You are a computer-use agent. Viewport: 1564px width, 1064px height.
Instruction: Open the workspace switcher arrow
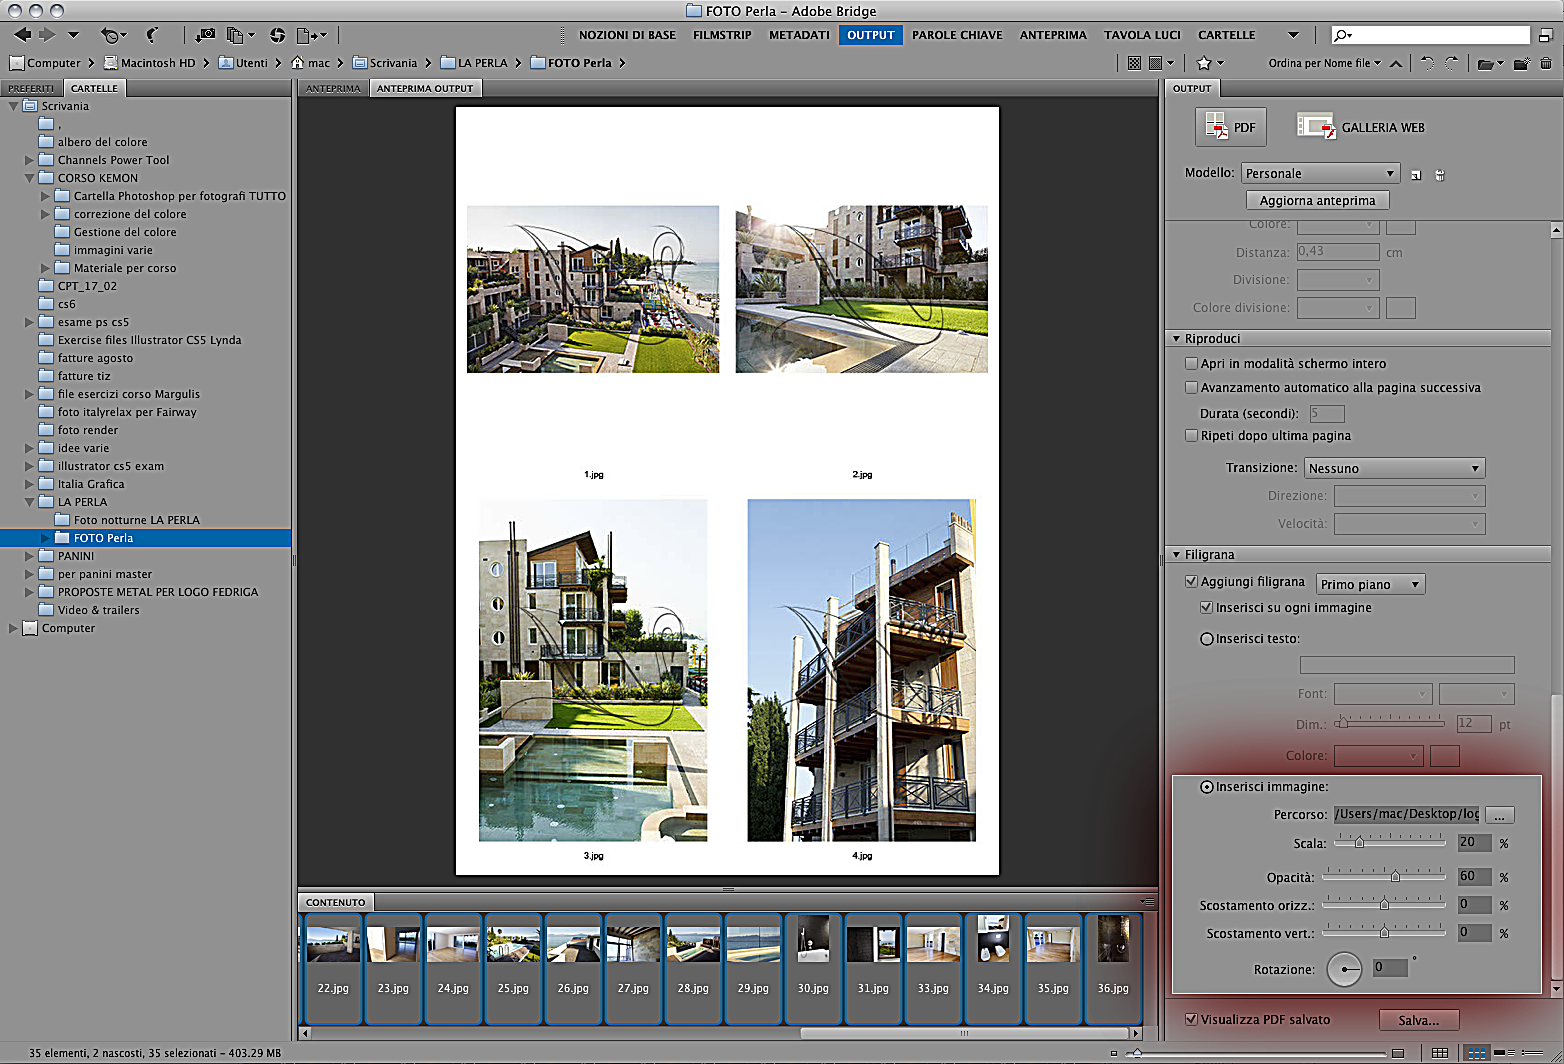(1293, 35)
